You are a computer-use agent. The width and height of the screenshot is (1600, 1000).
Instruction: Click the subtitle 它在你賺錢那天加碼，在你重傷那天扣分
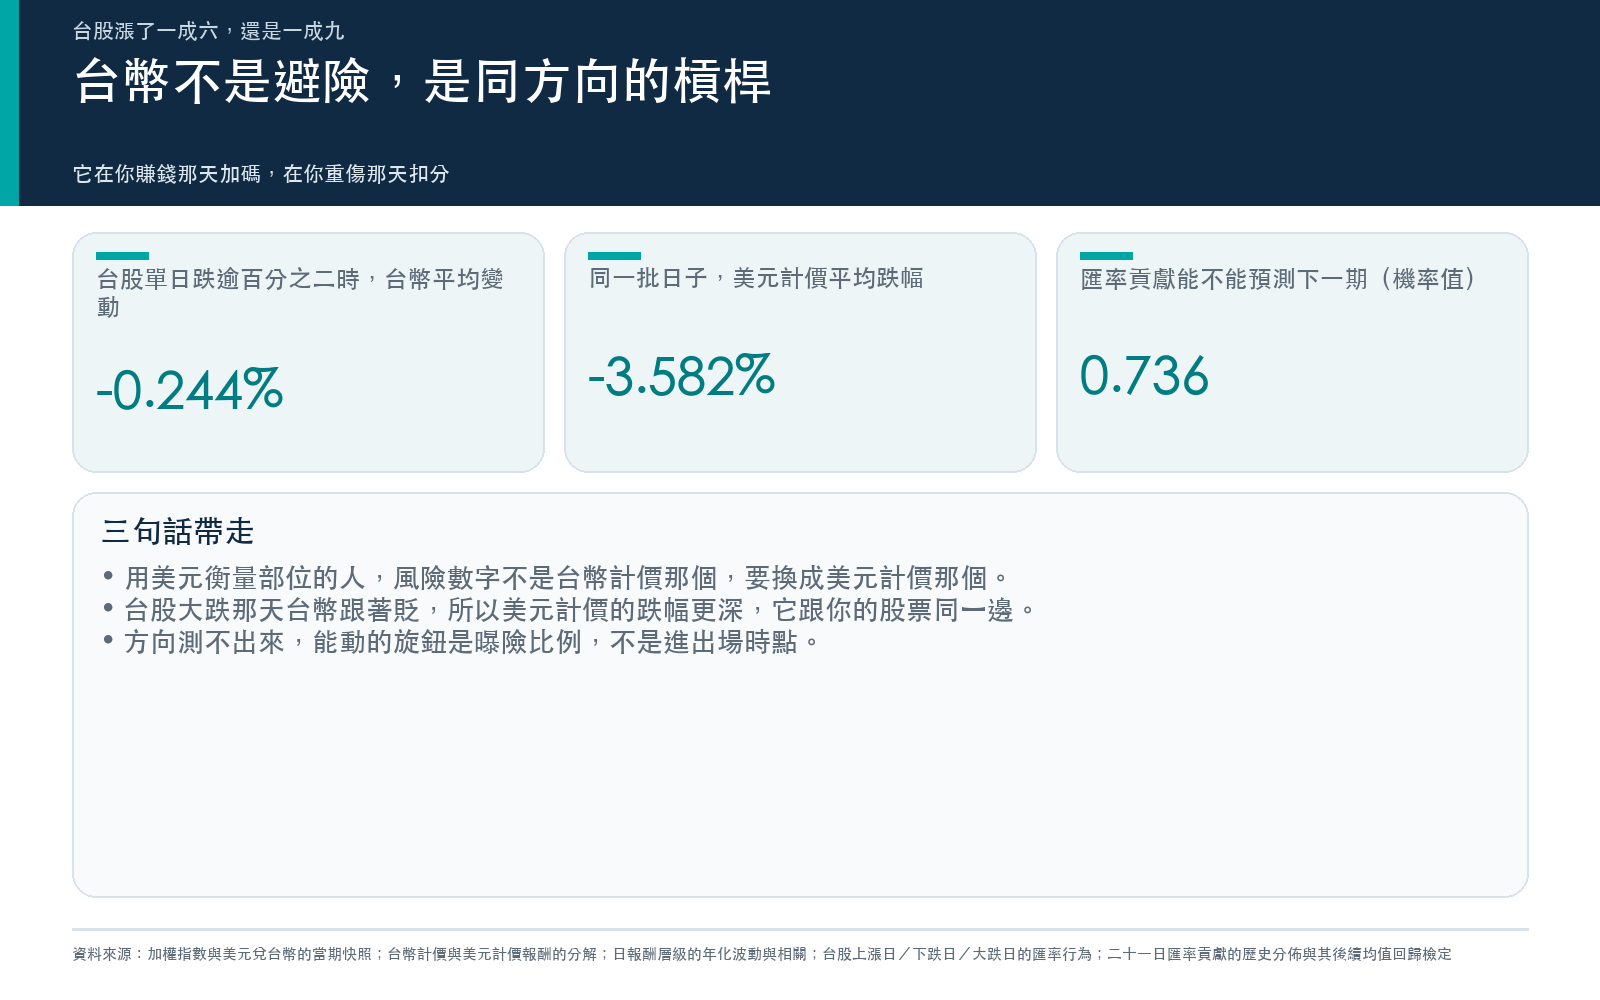pyautogui.click(x=261, y=174)
